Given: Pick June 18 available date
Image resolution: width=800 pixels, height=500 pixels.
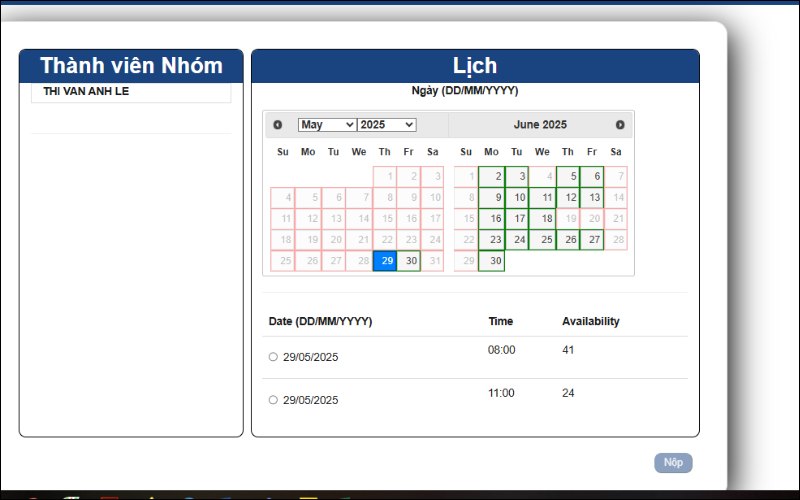Looking at the screenshot, I should 542,219.
